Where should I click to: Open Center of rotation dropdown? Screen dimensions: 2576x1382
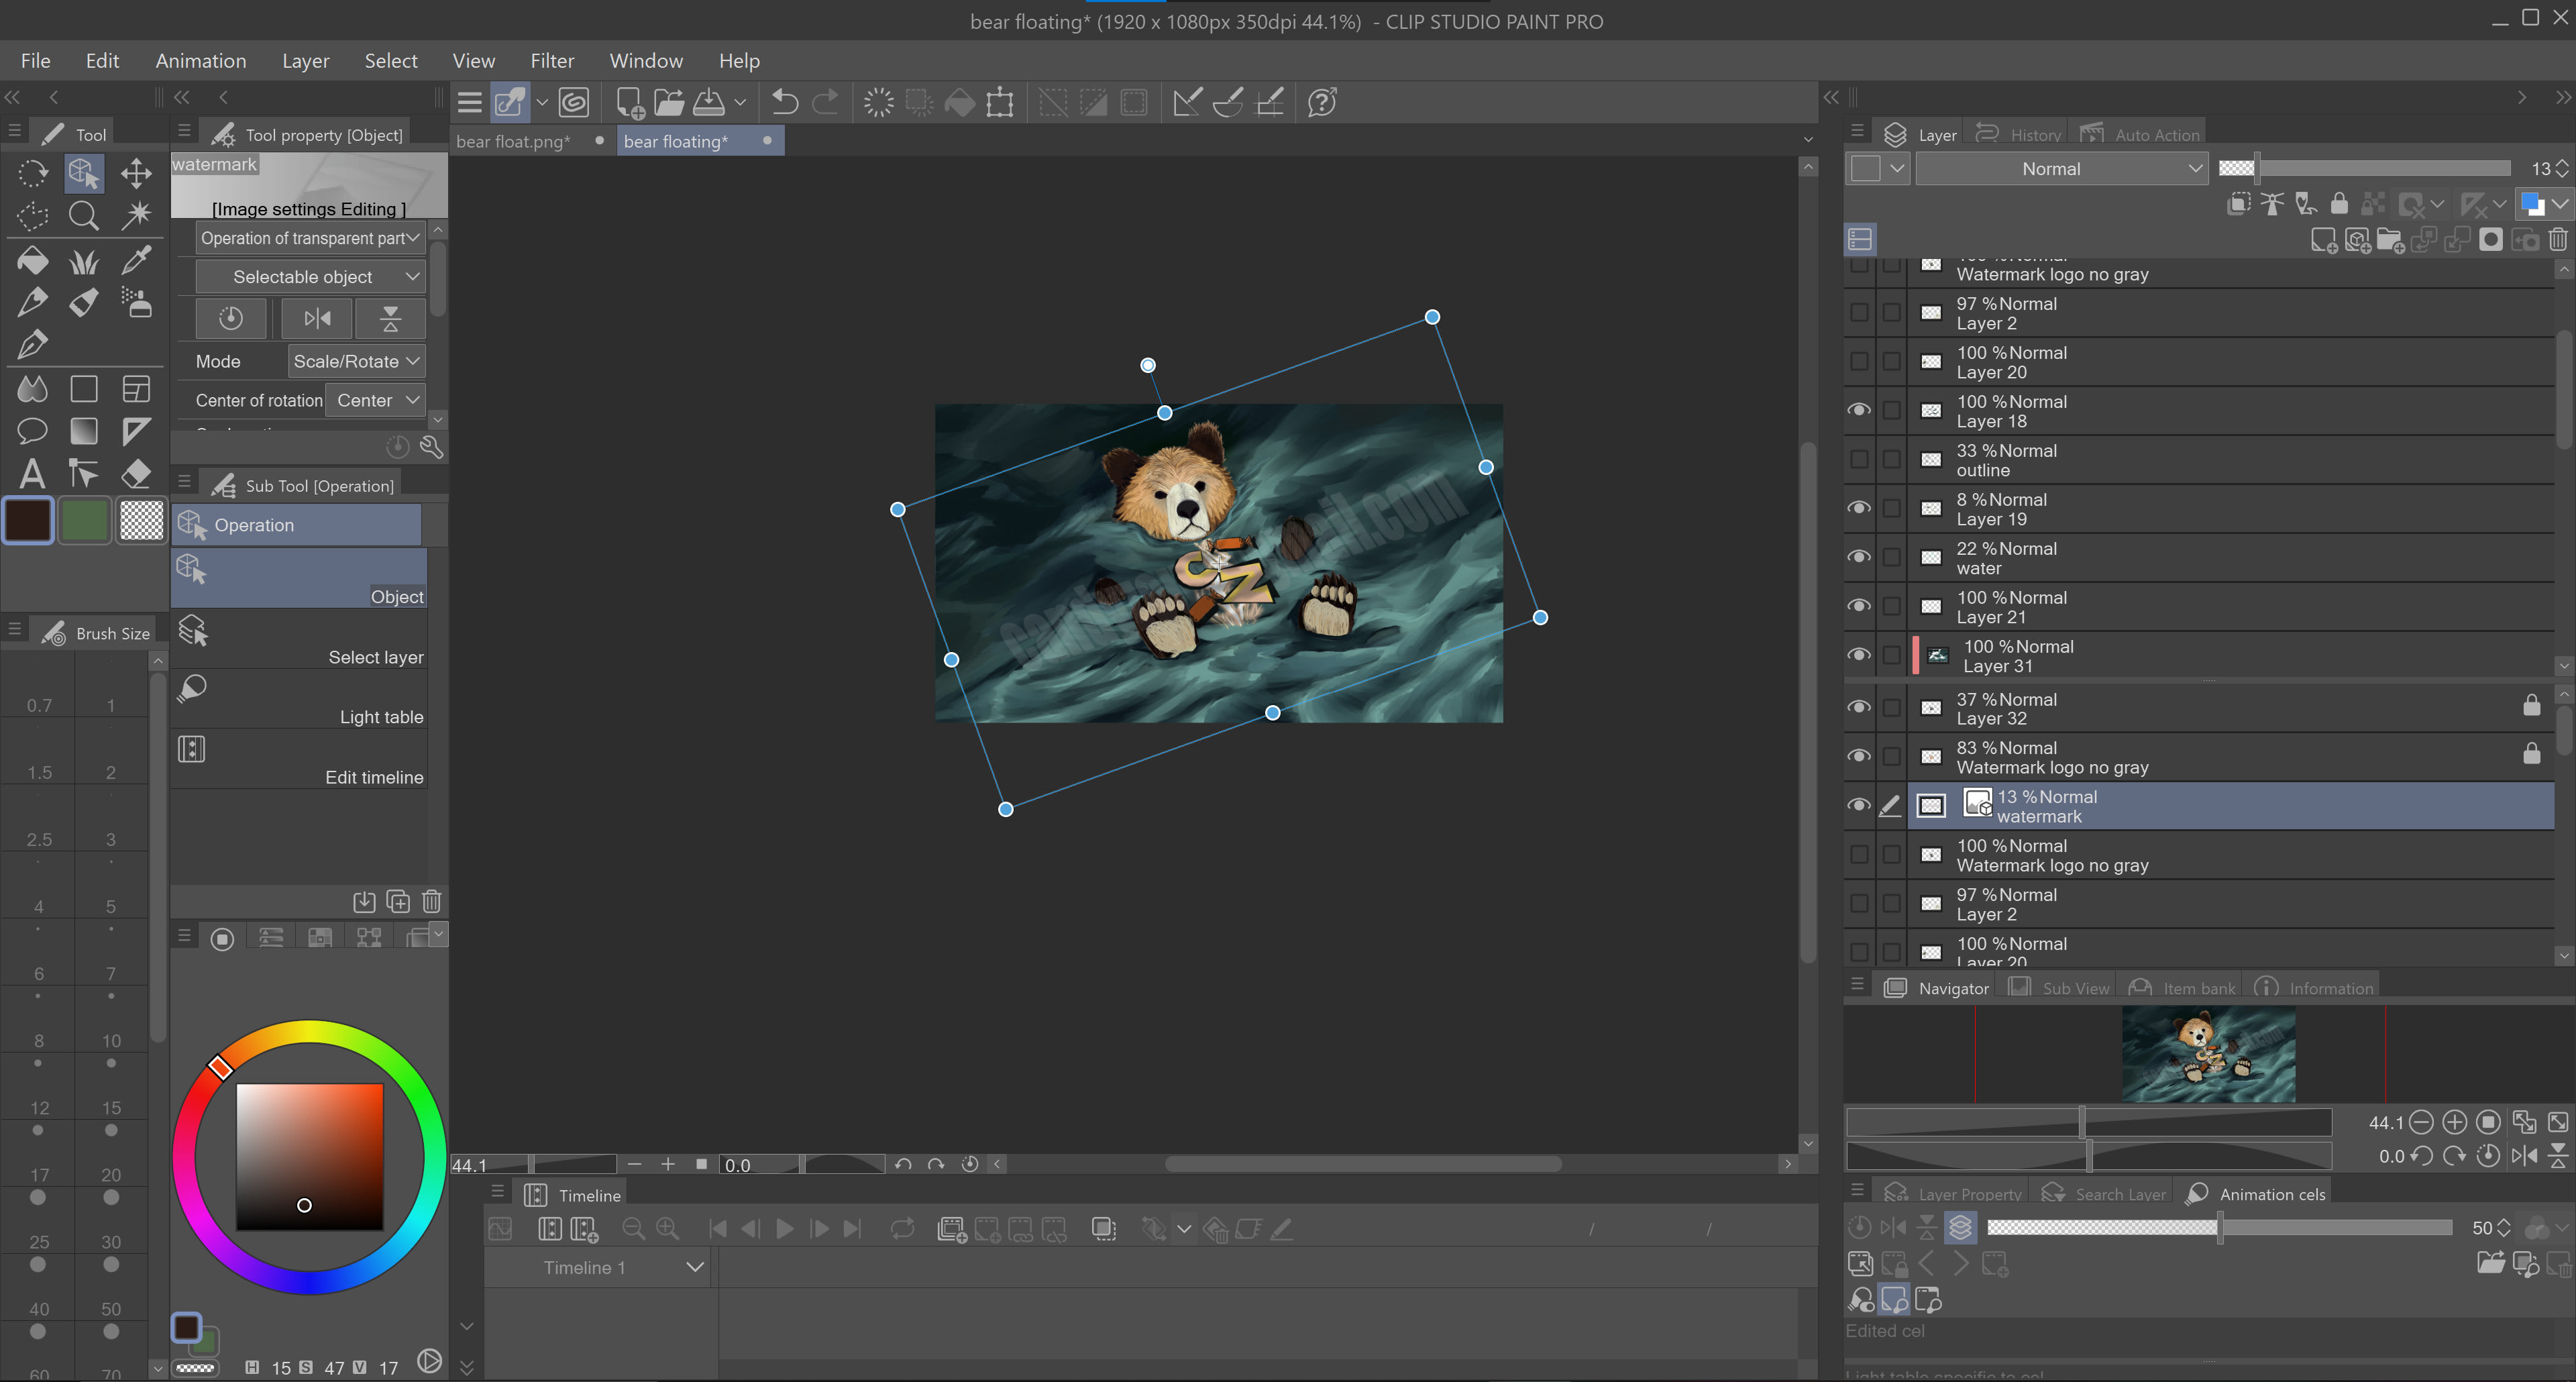coord(376,400)
